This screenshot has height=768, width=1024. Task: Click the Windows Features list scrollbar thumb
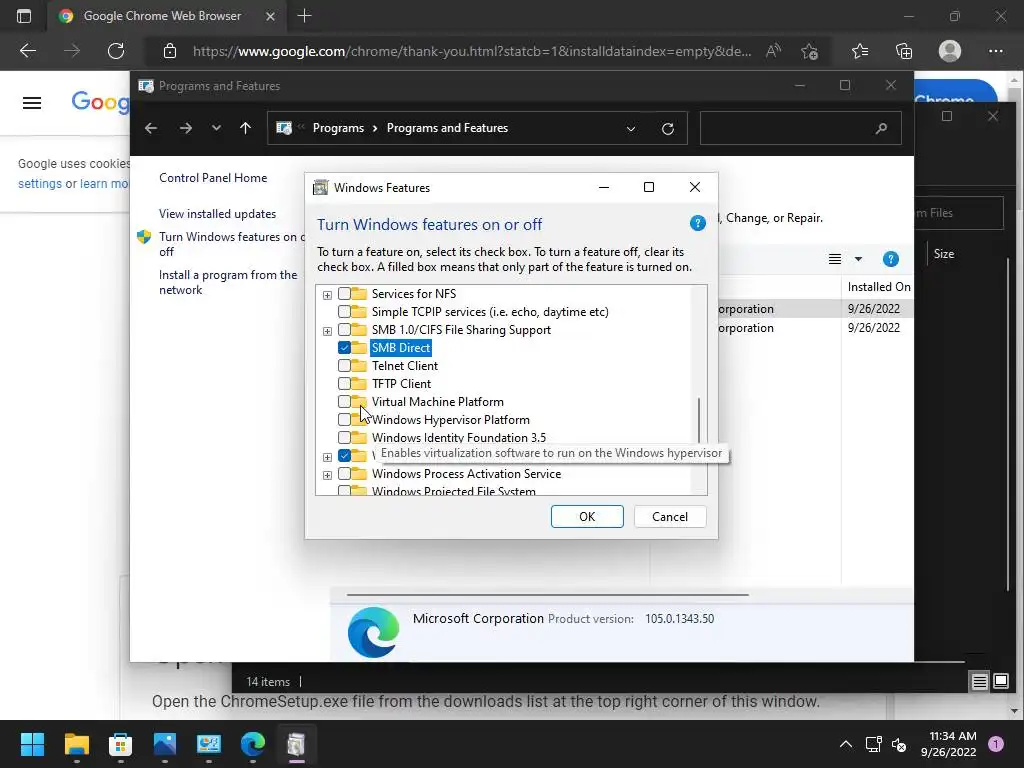coord(699,421)
